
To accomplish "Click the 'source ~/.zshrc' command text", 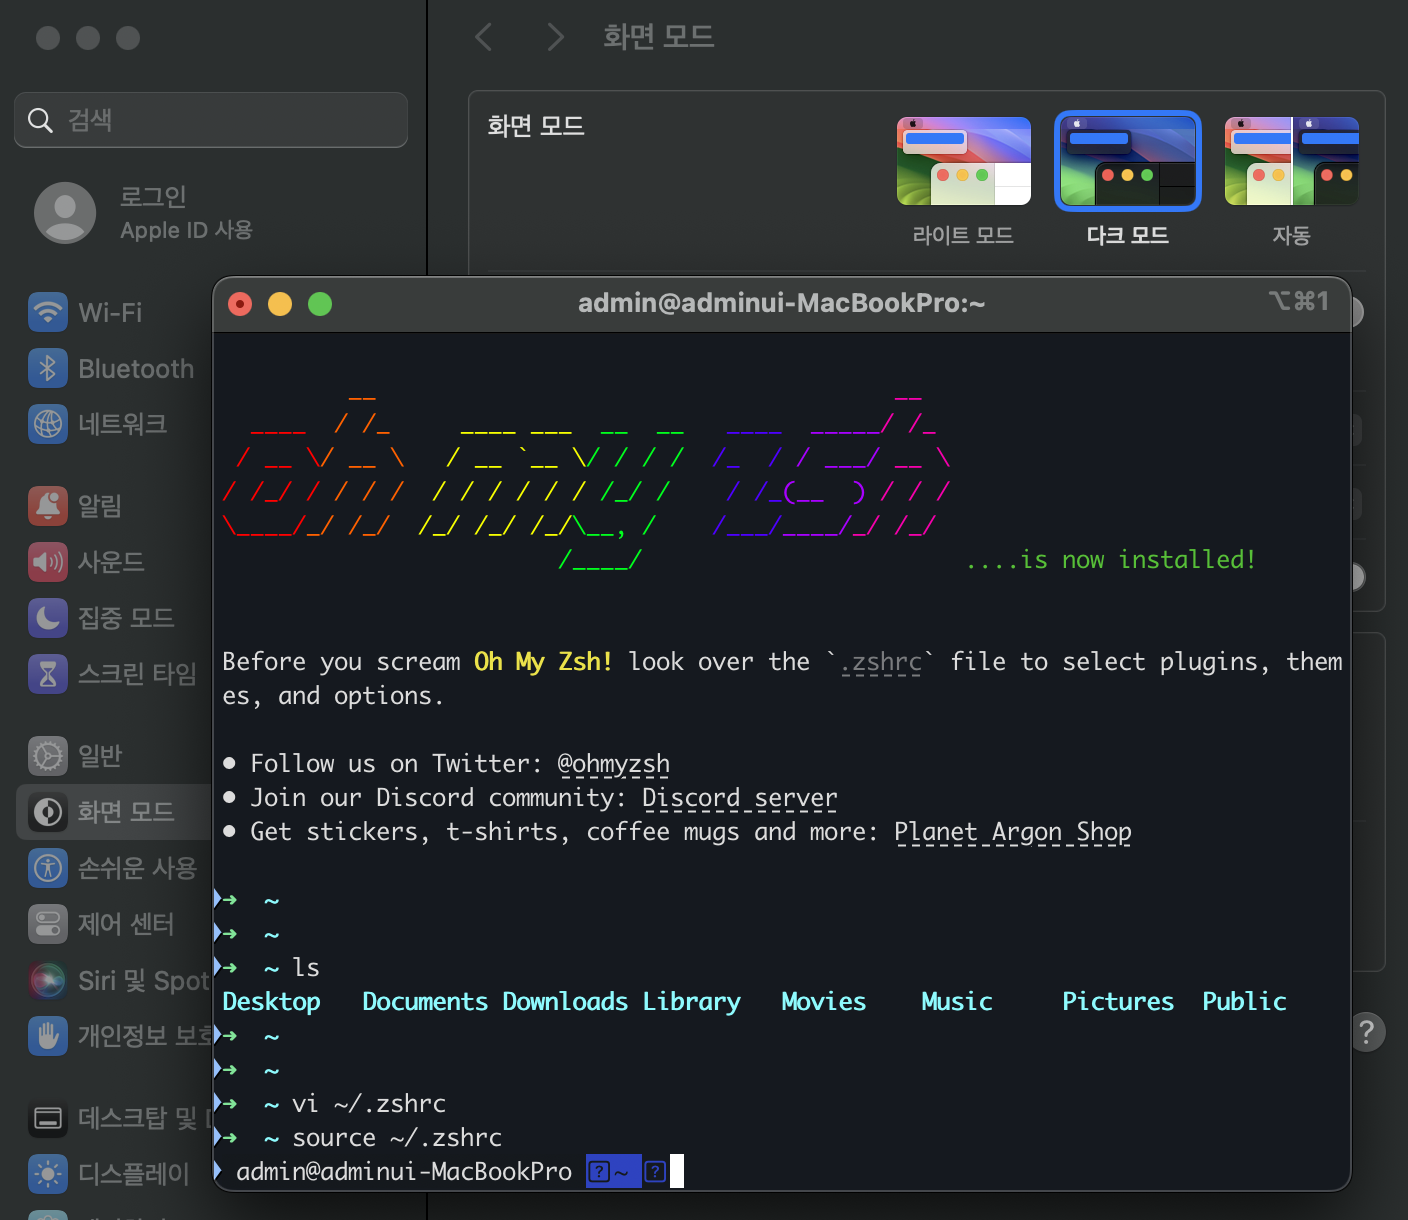I will (397, 1138).
